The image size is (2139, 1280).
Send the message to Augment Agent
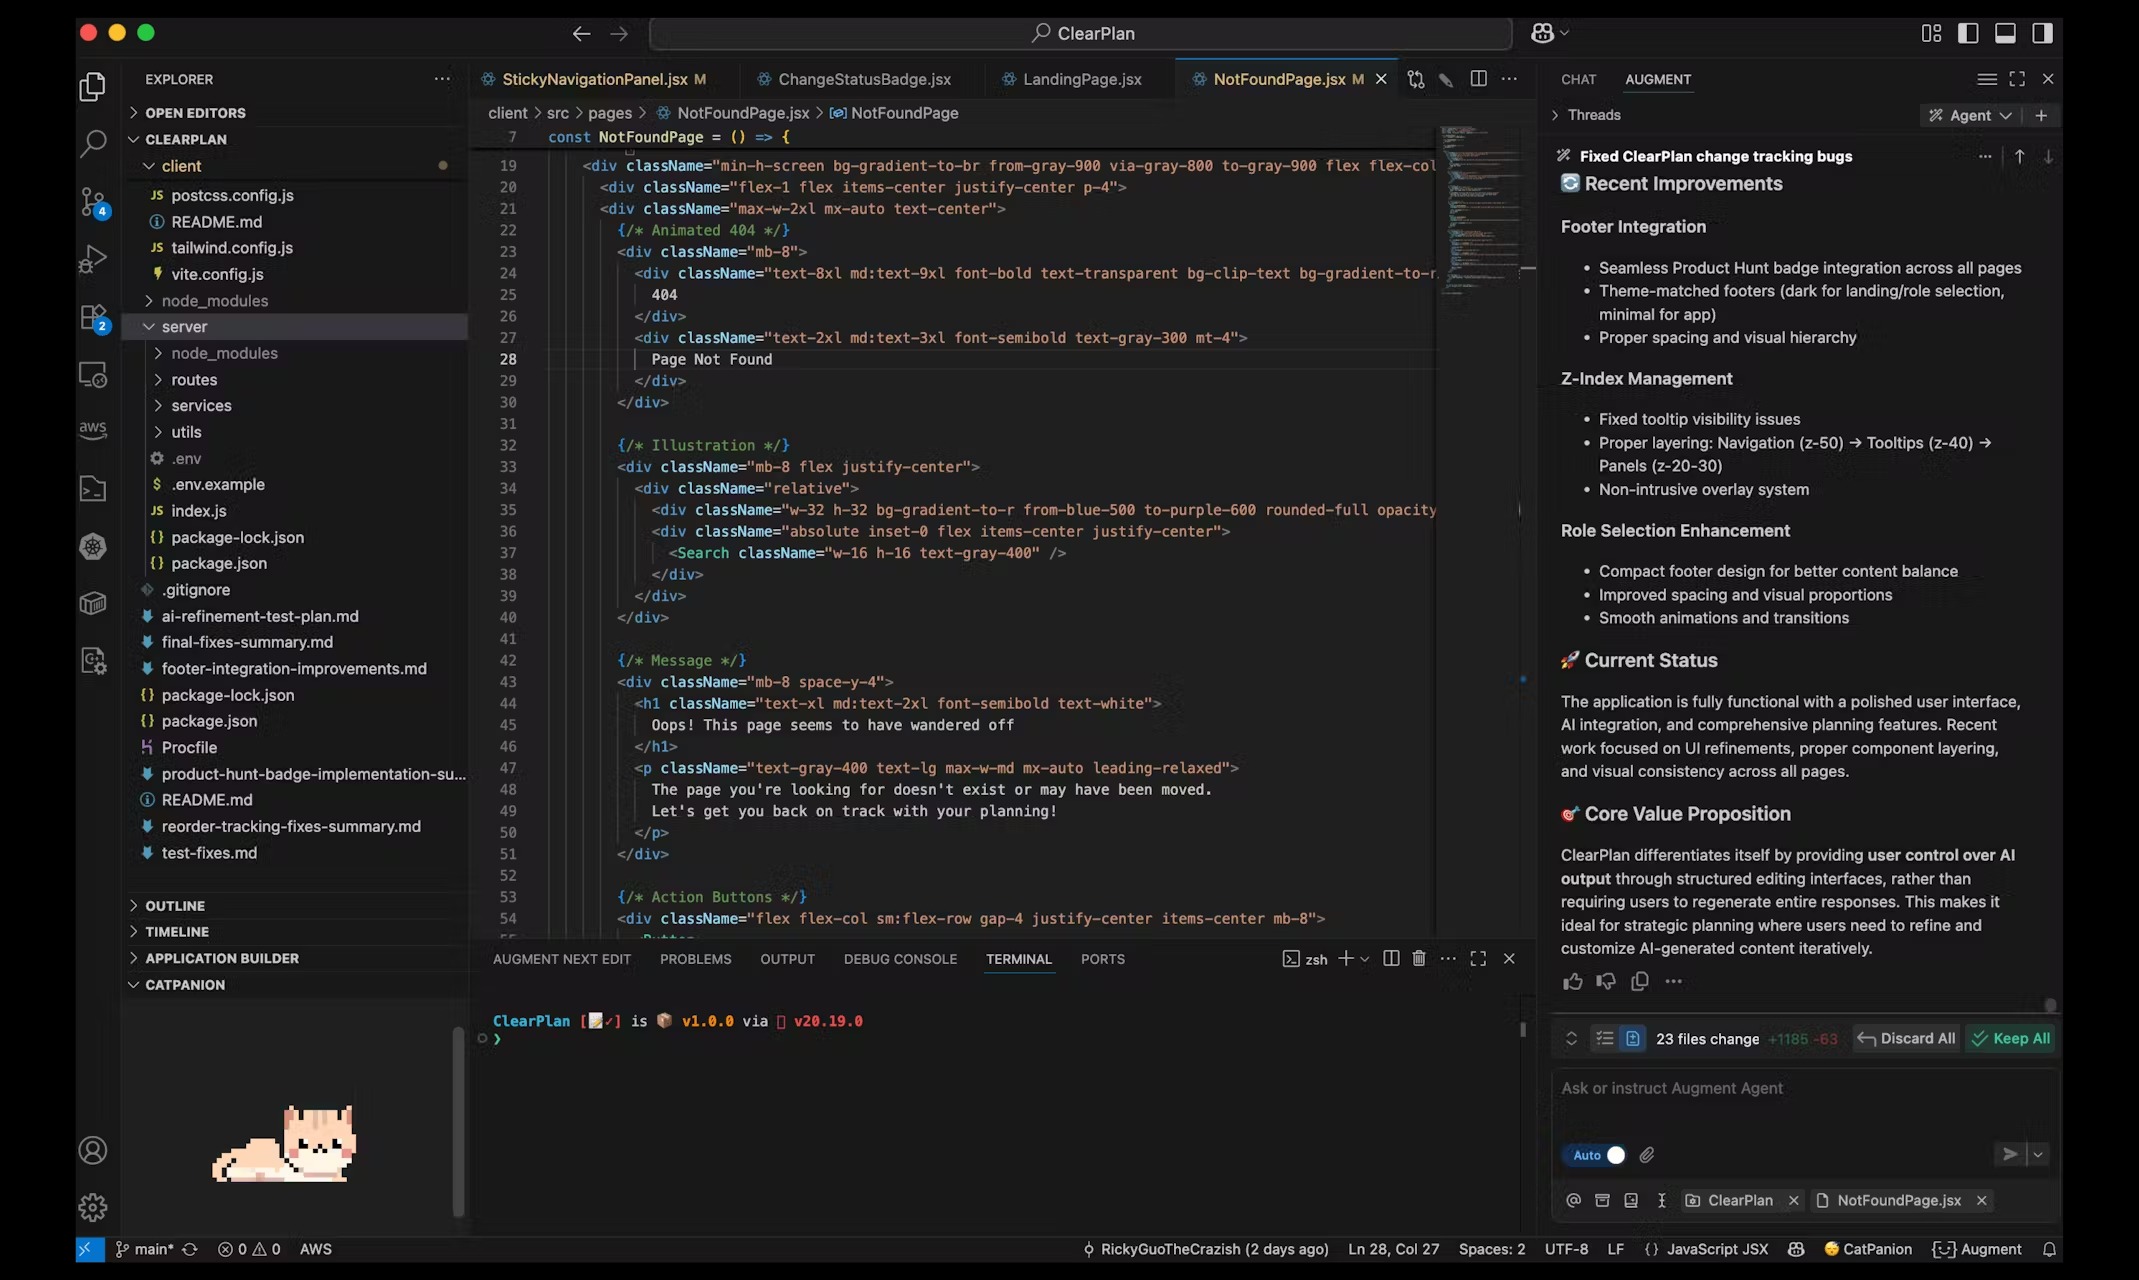pos(2009,1155)
